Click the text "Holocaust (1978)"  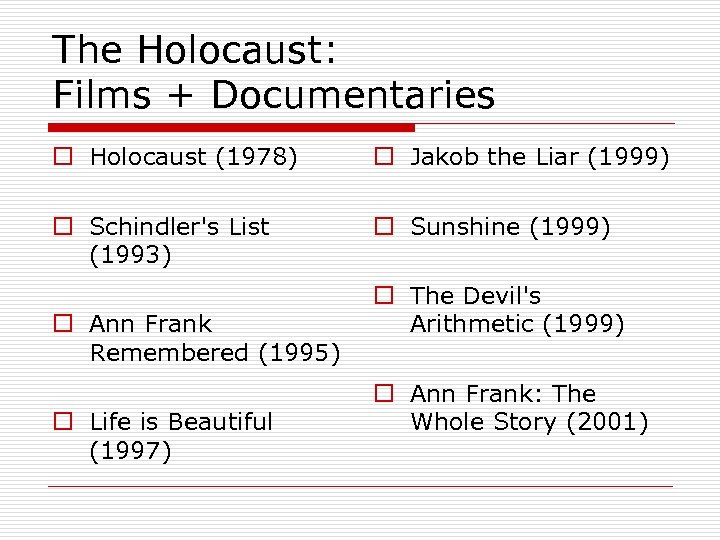coord(193,157)
